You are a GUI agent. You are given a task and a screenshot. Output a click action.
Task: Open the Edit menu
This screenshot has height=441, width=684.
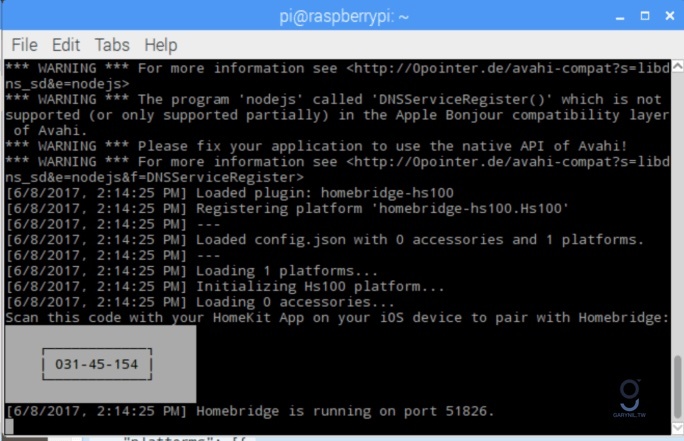pos(66,45)
